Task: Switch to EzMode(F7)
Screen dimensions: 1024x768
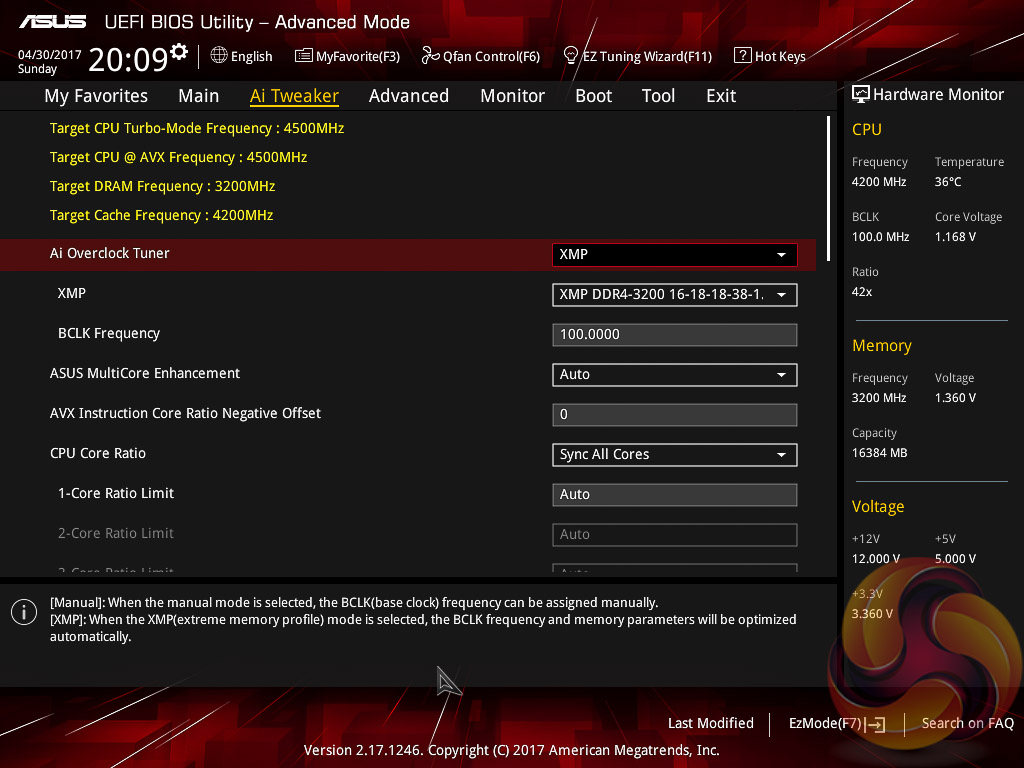Action: [837, 724]
